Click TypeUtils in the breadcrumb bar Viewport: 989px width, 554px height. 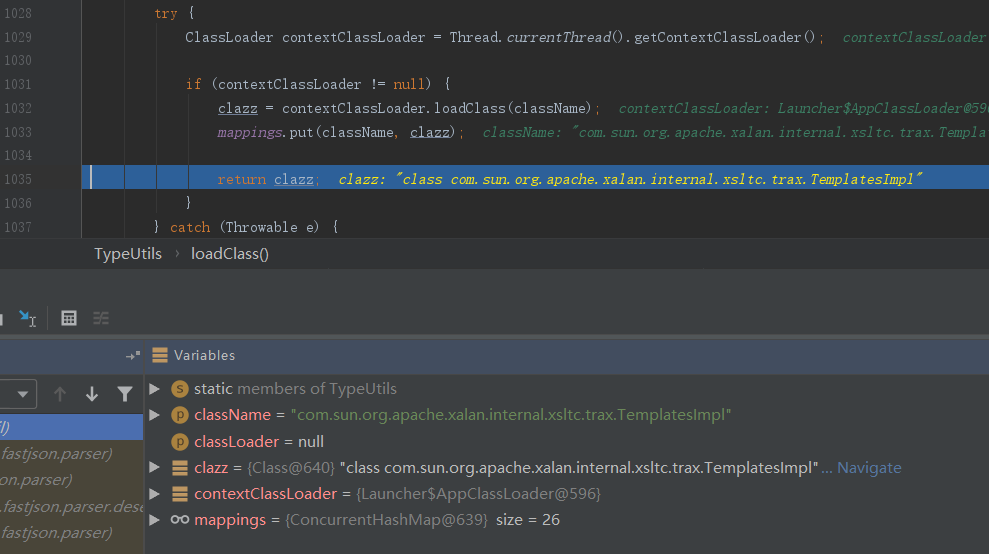127,253
